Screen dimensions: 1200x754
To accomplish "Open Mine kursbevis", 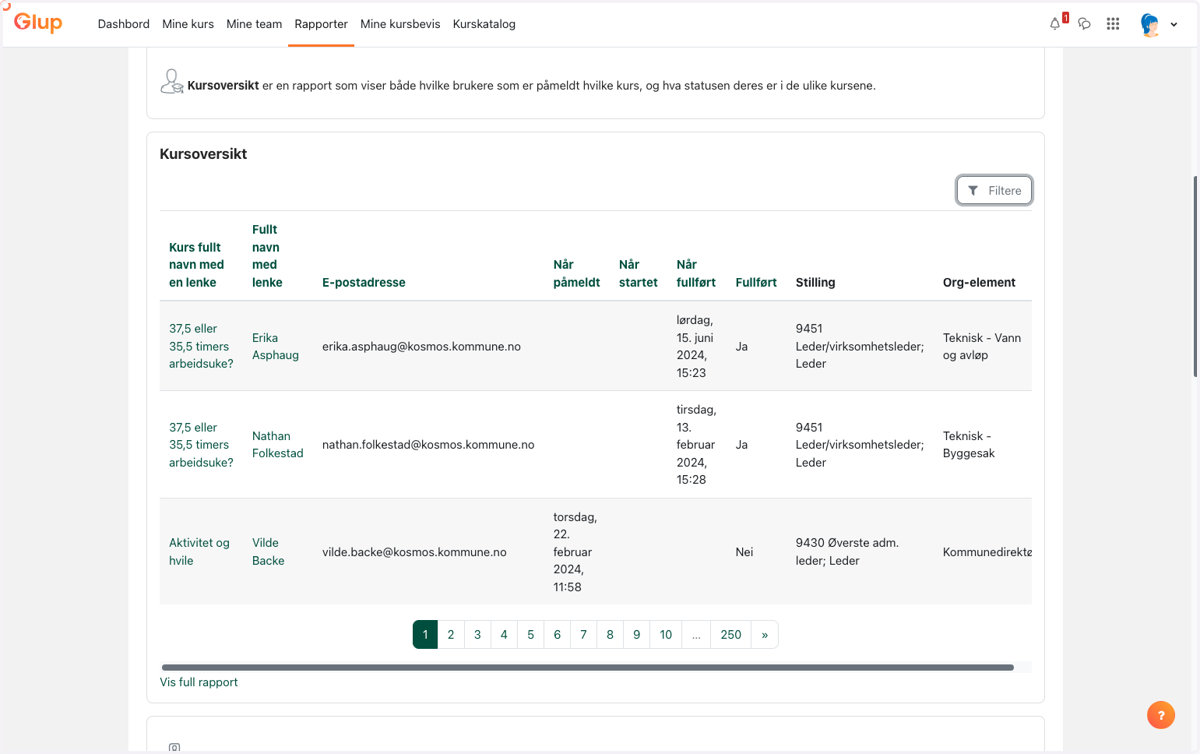I will coord(400,24).
